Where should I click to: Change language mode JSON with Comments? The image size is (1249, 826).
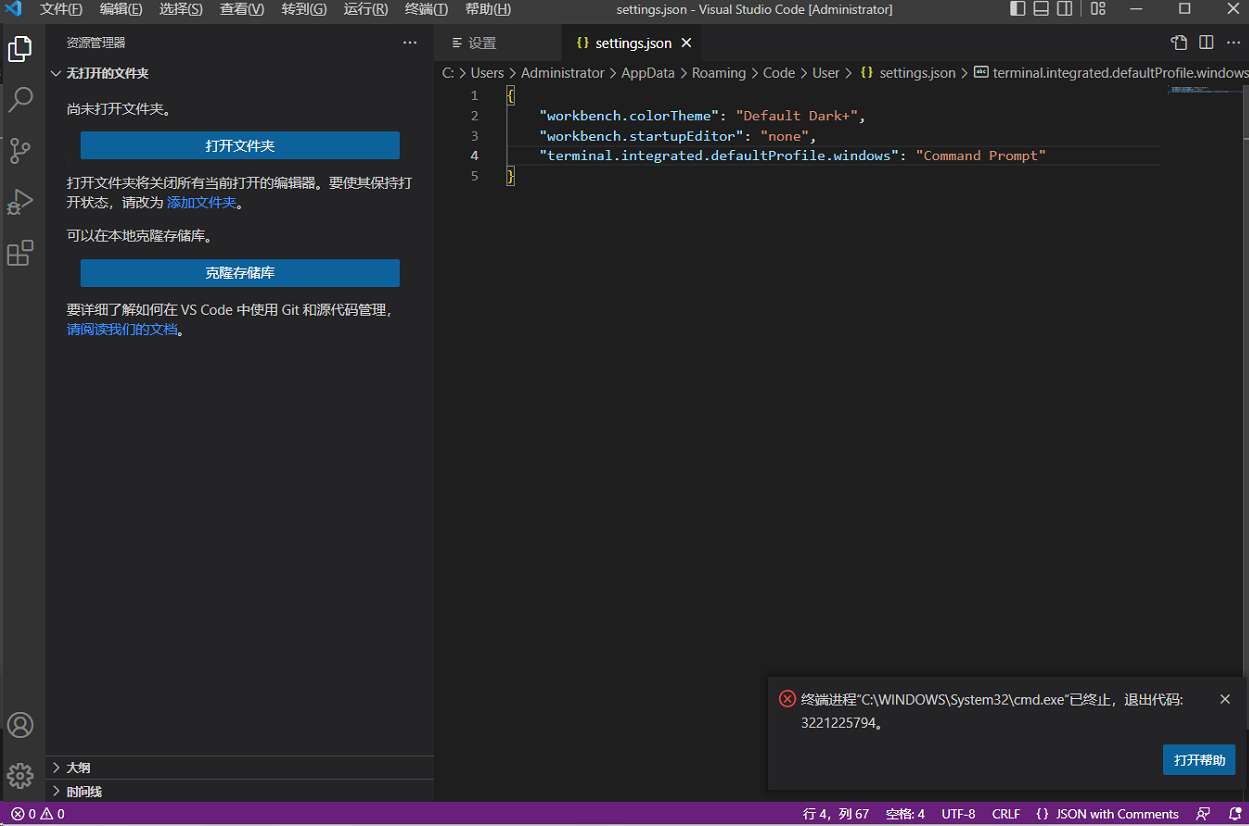[x=1108, y=814]
